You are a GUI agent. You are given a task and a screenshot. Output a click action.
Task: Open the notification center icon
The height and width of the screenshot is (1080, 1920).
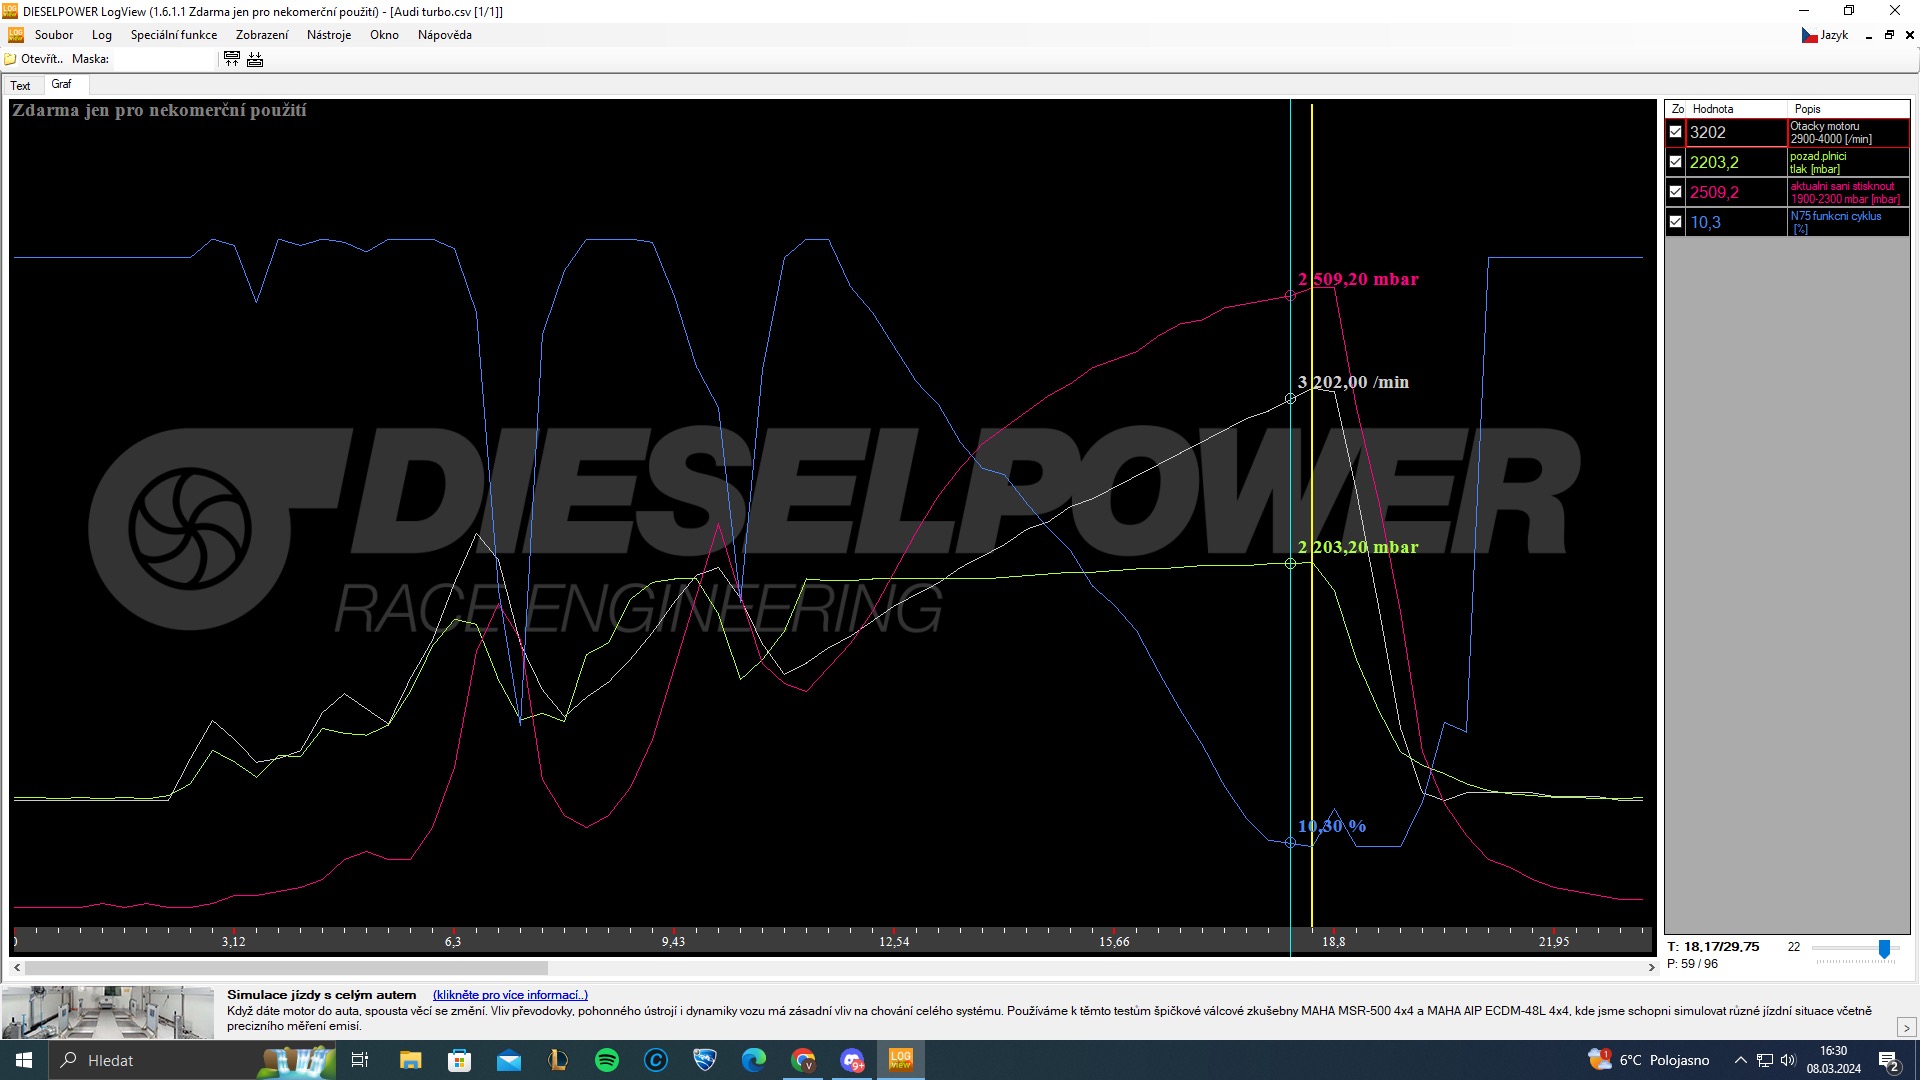point(1889,1061)
